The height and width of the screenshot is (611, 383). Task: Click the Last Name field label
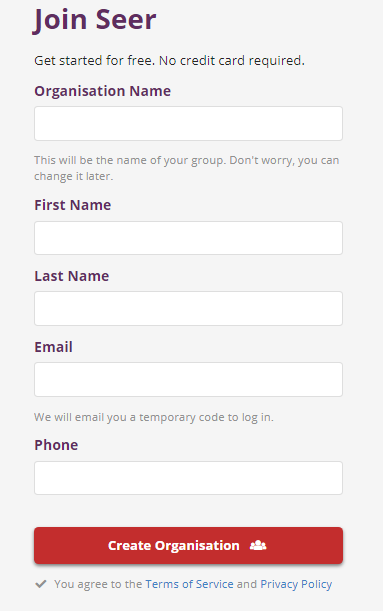pyautogui.click(x=72, y=276)
